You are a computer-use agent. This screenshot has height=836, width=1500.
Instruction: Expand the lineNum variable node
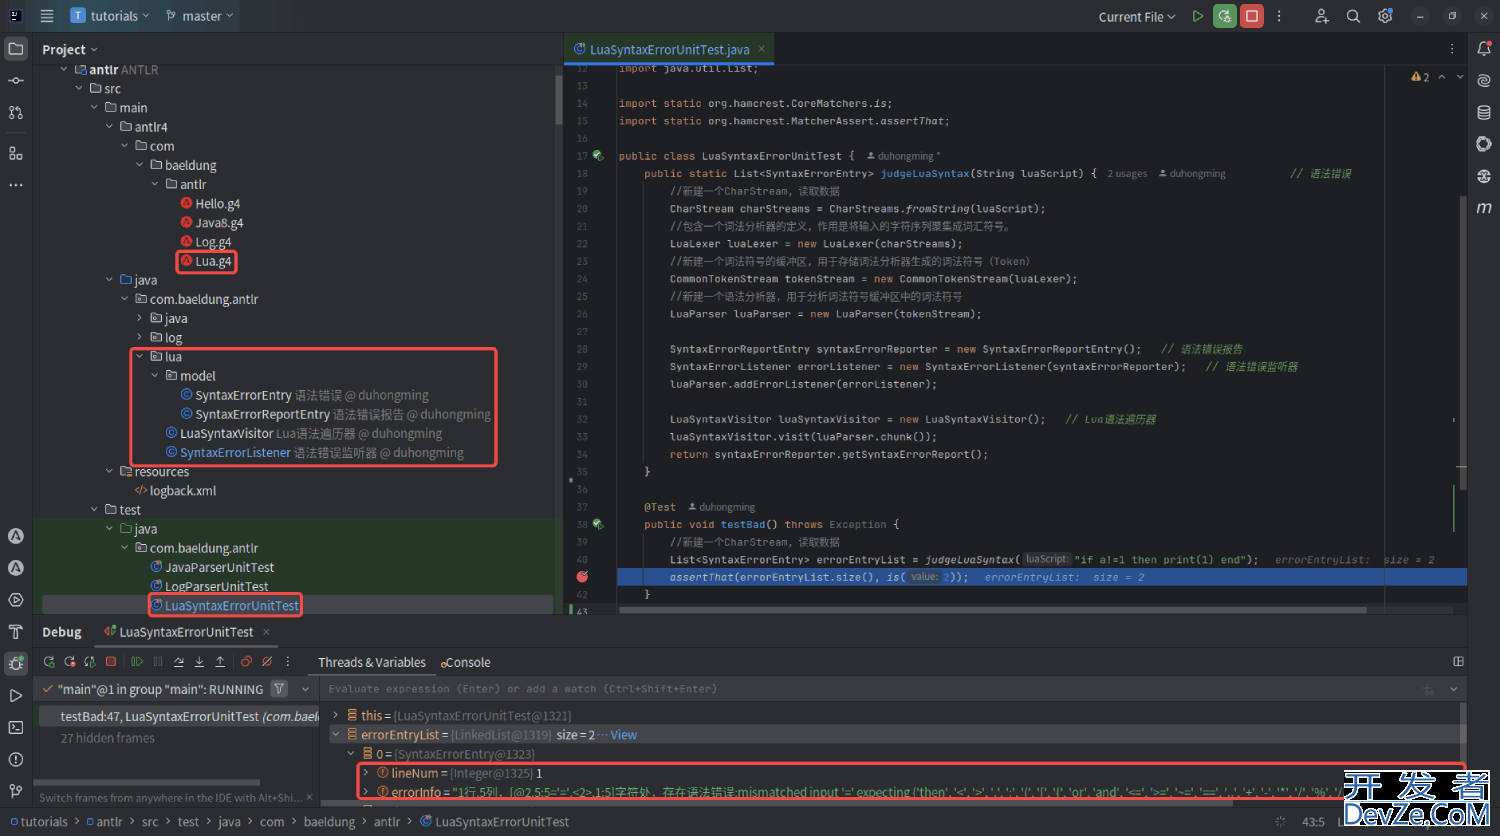(x=366, y=773)
